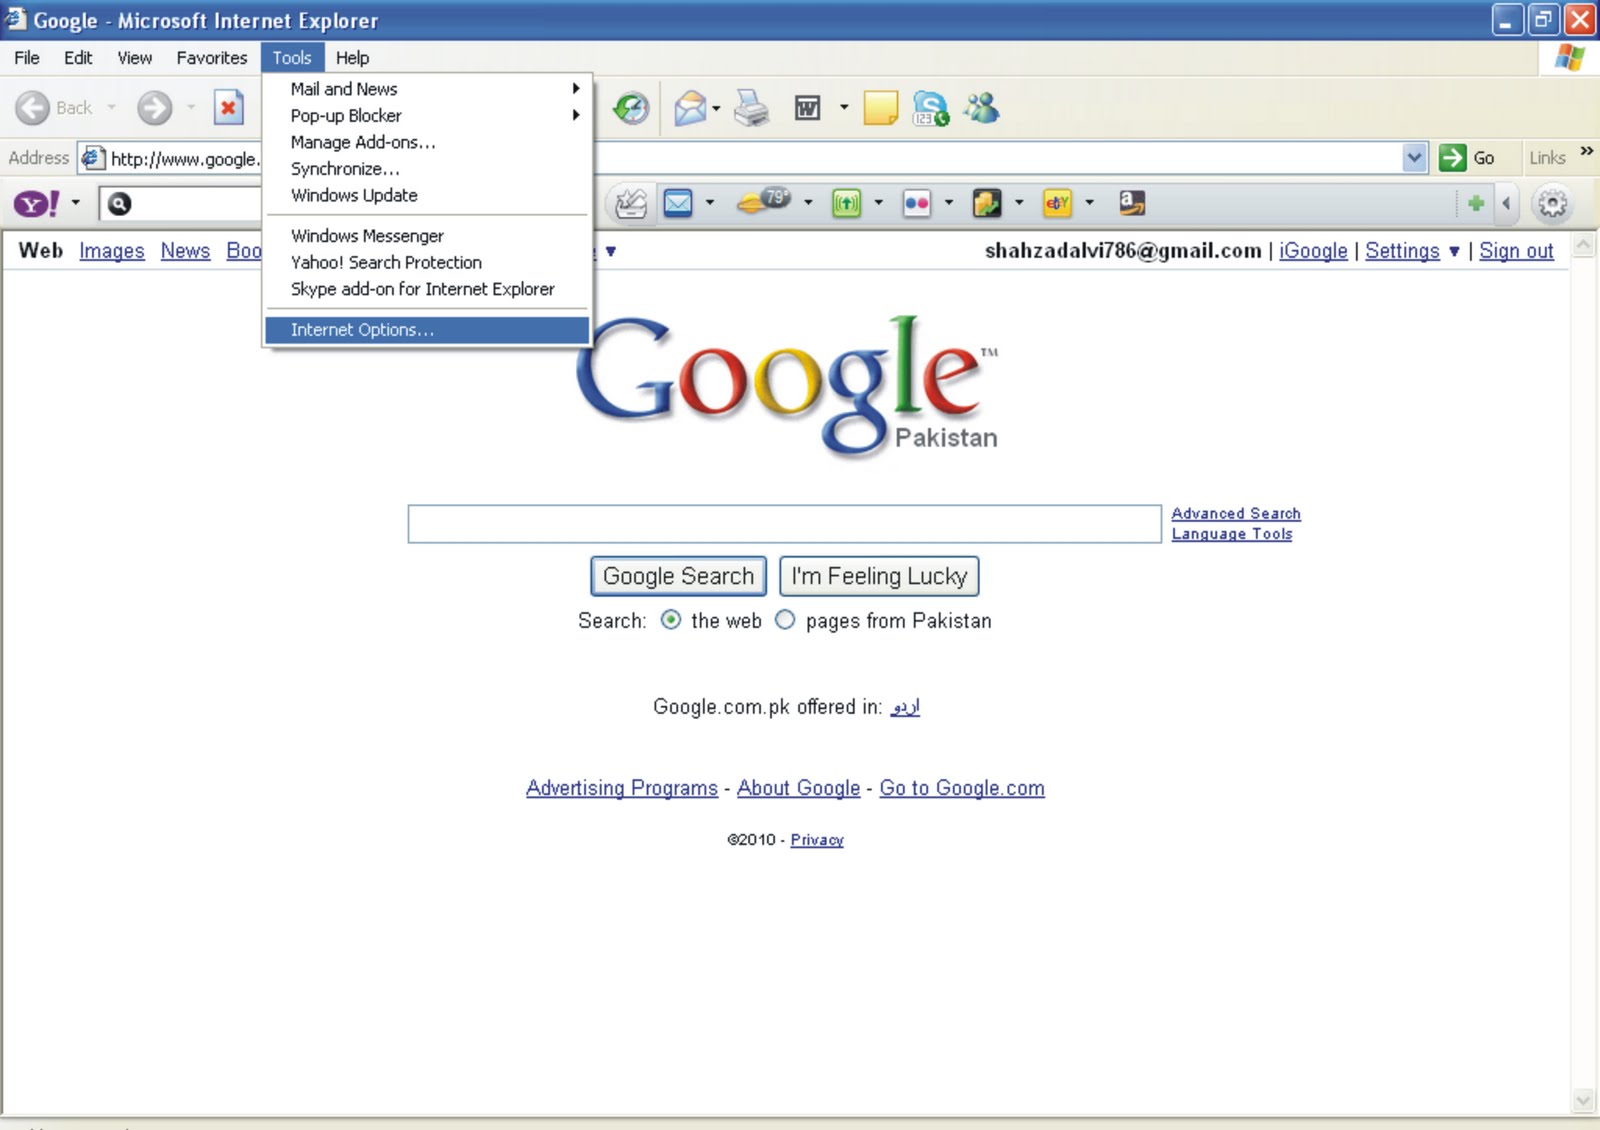Expand the Back button history dropdown
Image resolution: width=1600 pixels, height=1130 pixels.
pos(111,107)
